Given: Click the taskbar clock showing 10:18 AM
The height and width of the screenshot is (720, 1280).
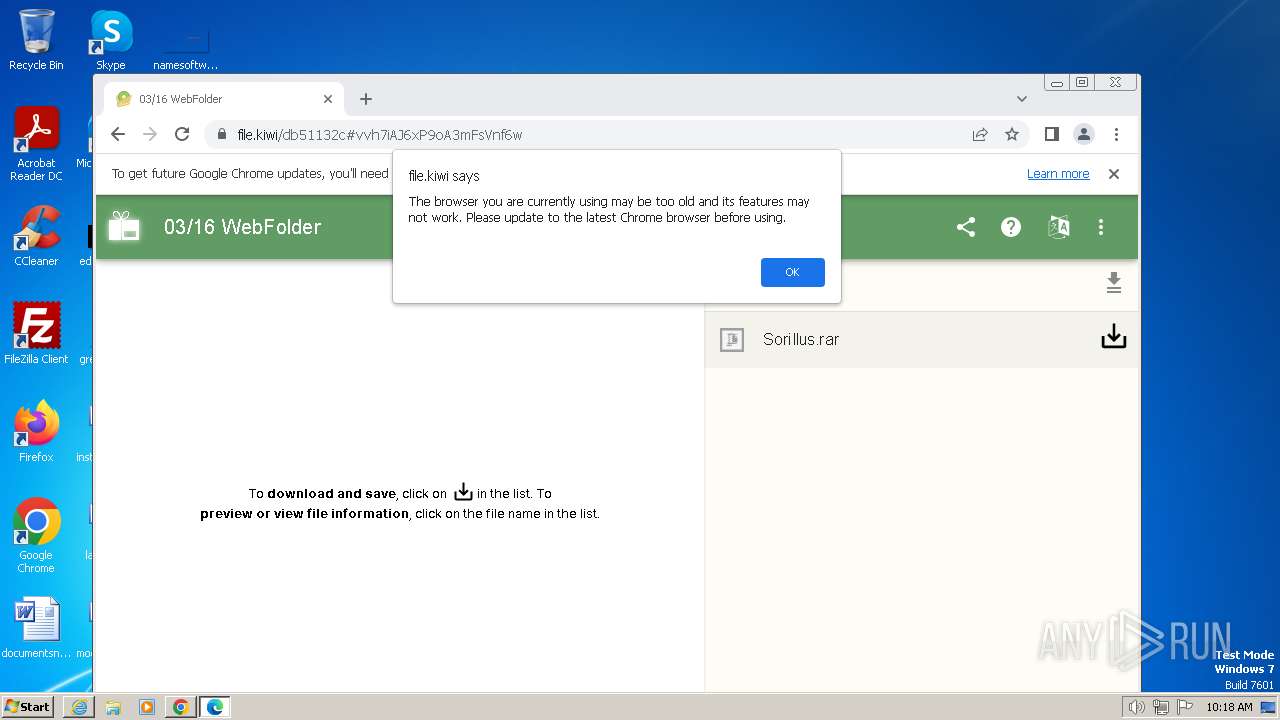Looking at the screenshot, I should point(1229,707).
